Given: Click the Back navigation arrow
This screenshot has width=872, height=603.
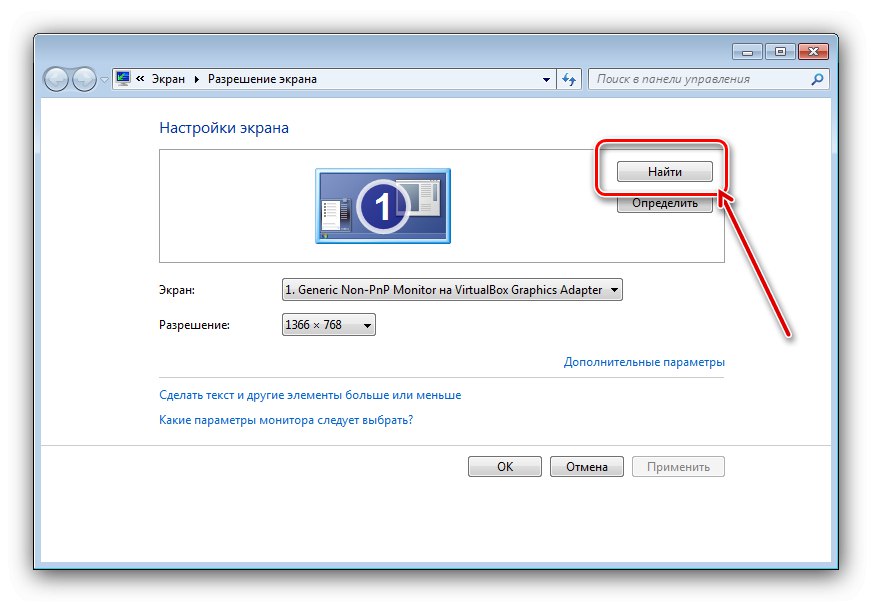Looking at the screenshot, I should [x=56, y=80].
